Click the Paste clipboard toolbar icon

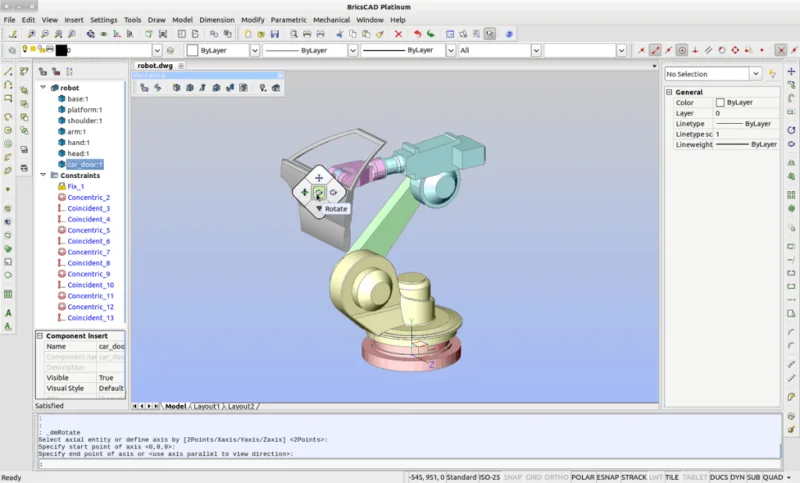click(366, 34)
